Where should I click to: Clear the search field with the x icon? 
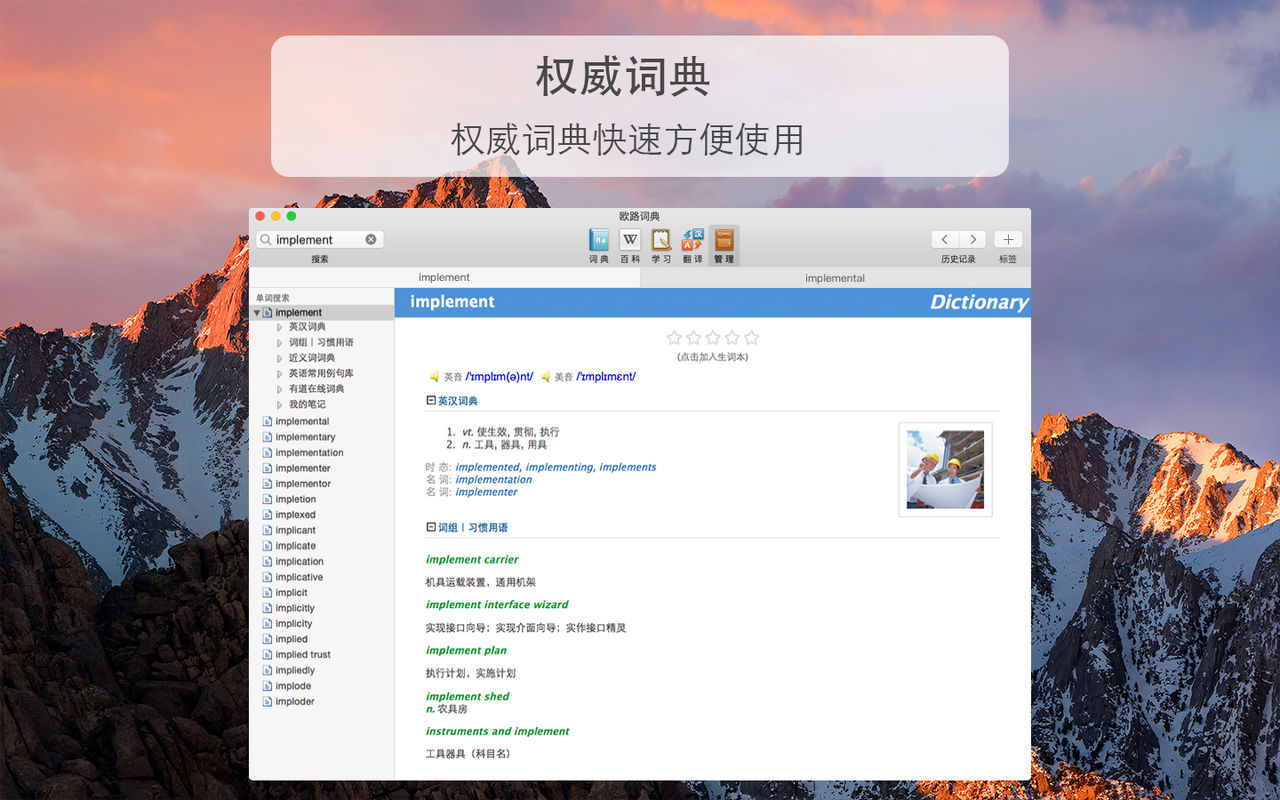click(x=371, y=240)
